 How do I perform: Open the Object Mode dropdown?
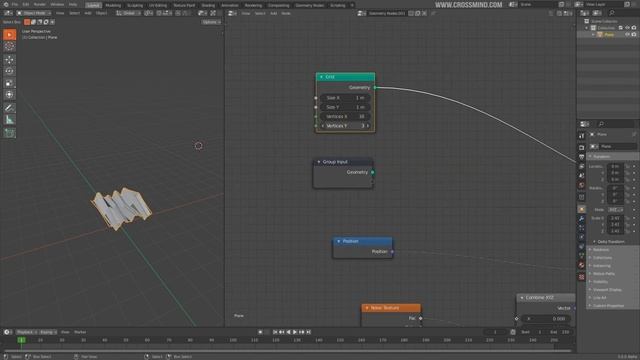33,13
